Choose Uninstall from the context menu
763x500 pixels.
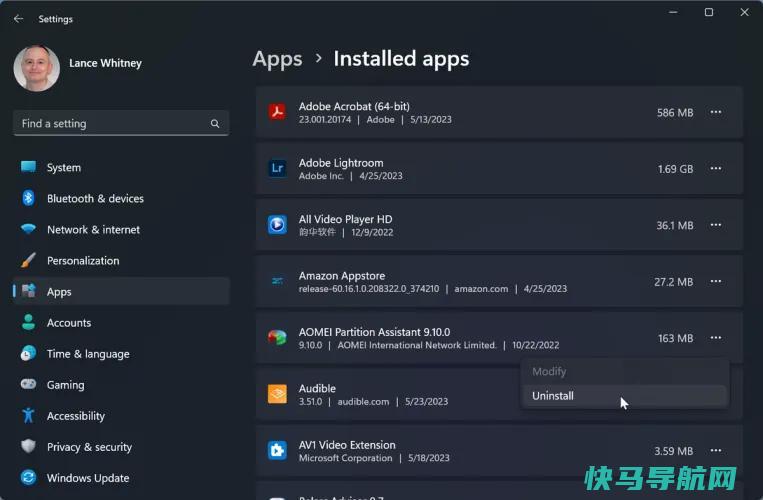pos(624,396)
